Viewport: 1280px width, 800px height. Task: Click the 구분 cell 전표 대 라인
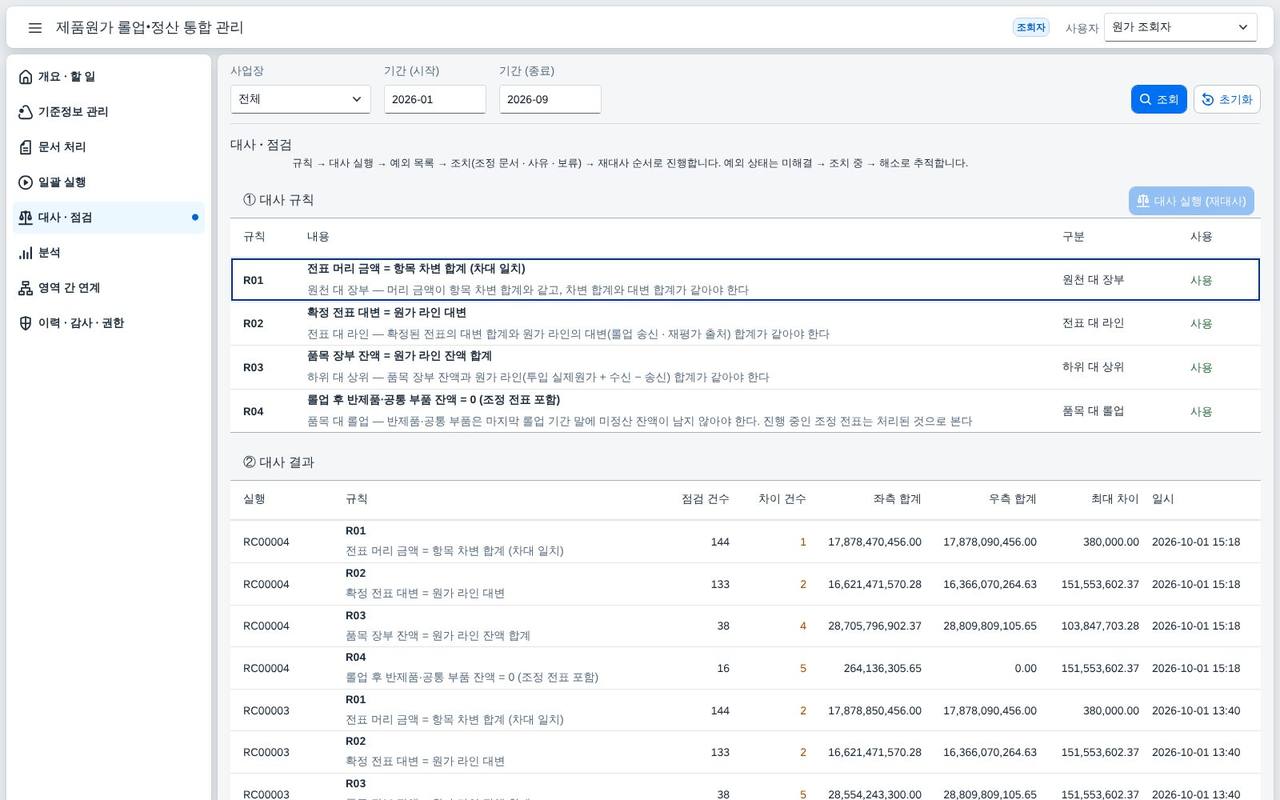click(1093, 323)
